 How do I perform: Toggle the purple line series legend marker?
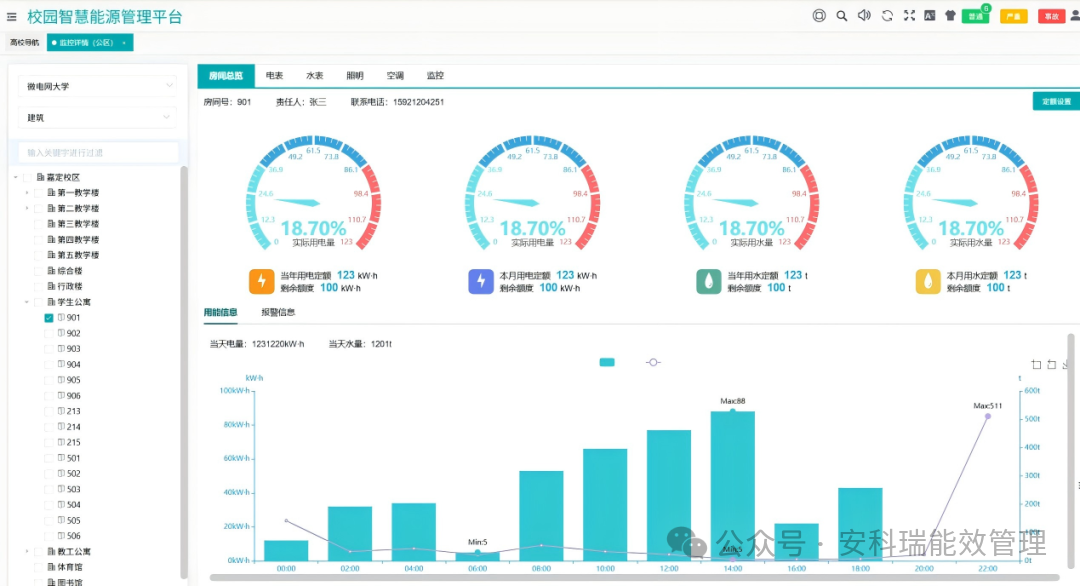click(653, 362)
